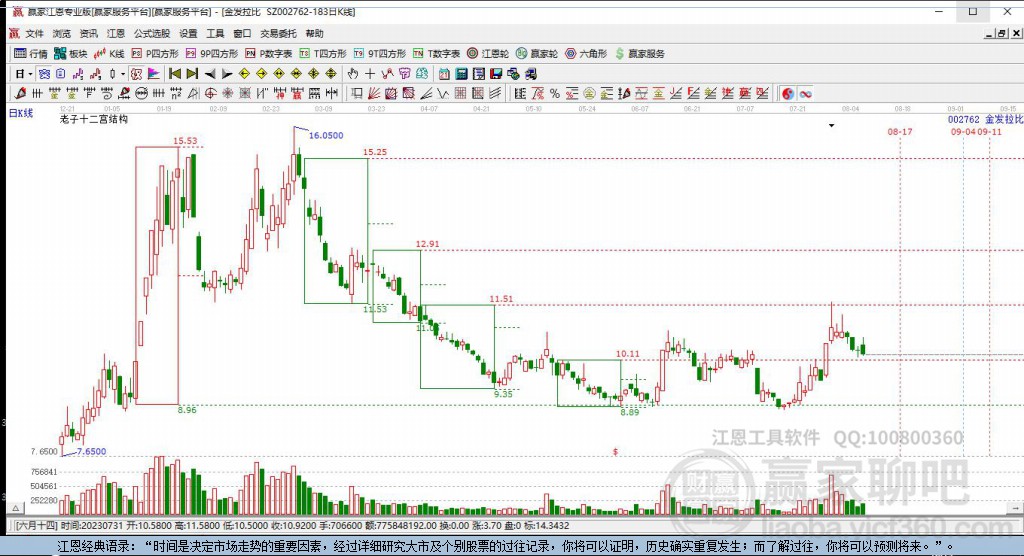
Task: Select the angle line tool icon
Action: 426,93
